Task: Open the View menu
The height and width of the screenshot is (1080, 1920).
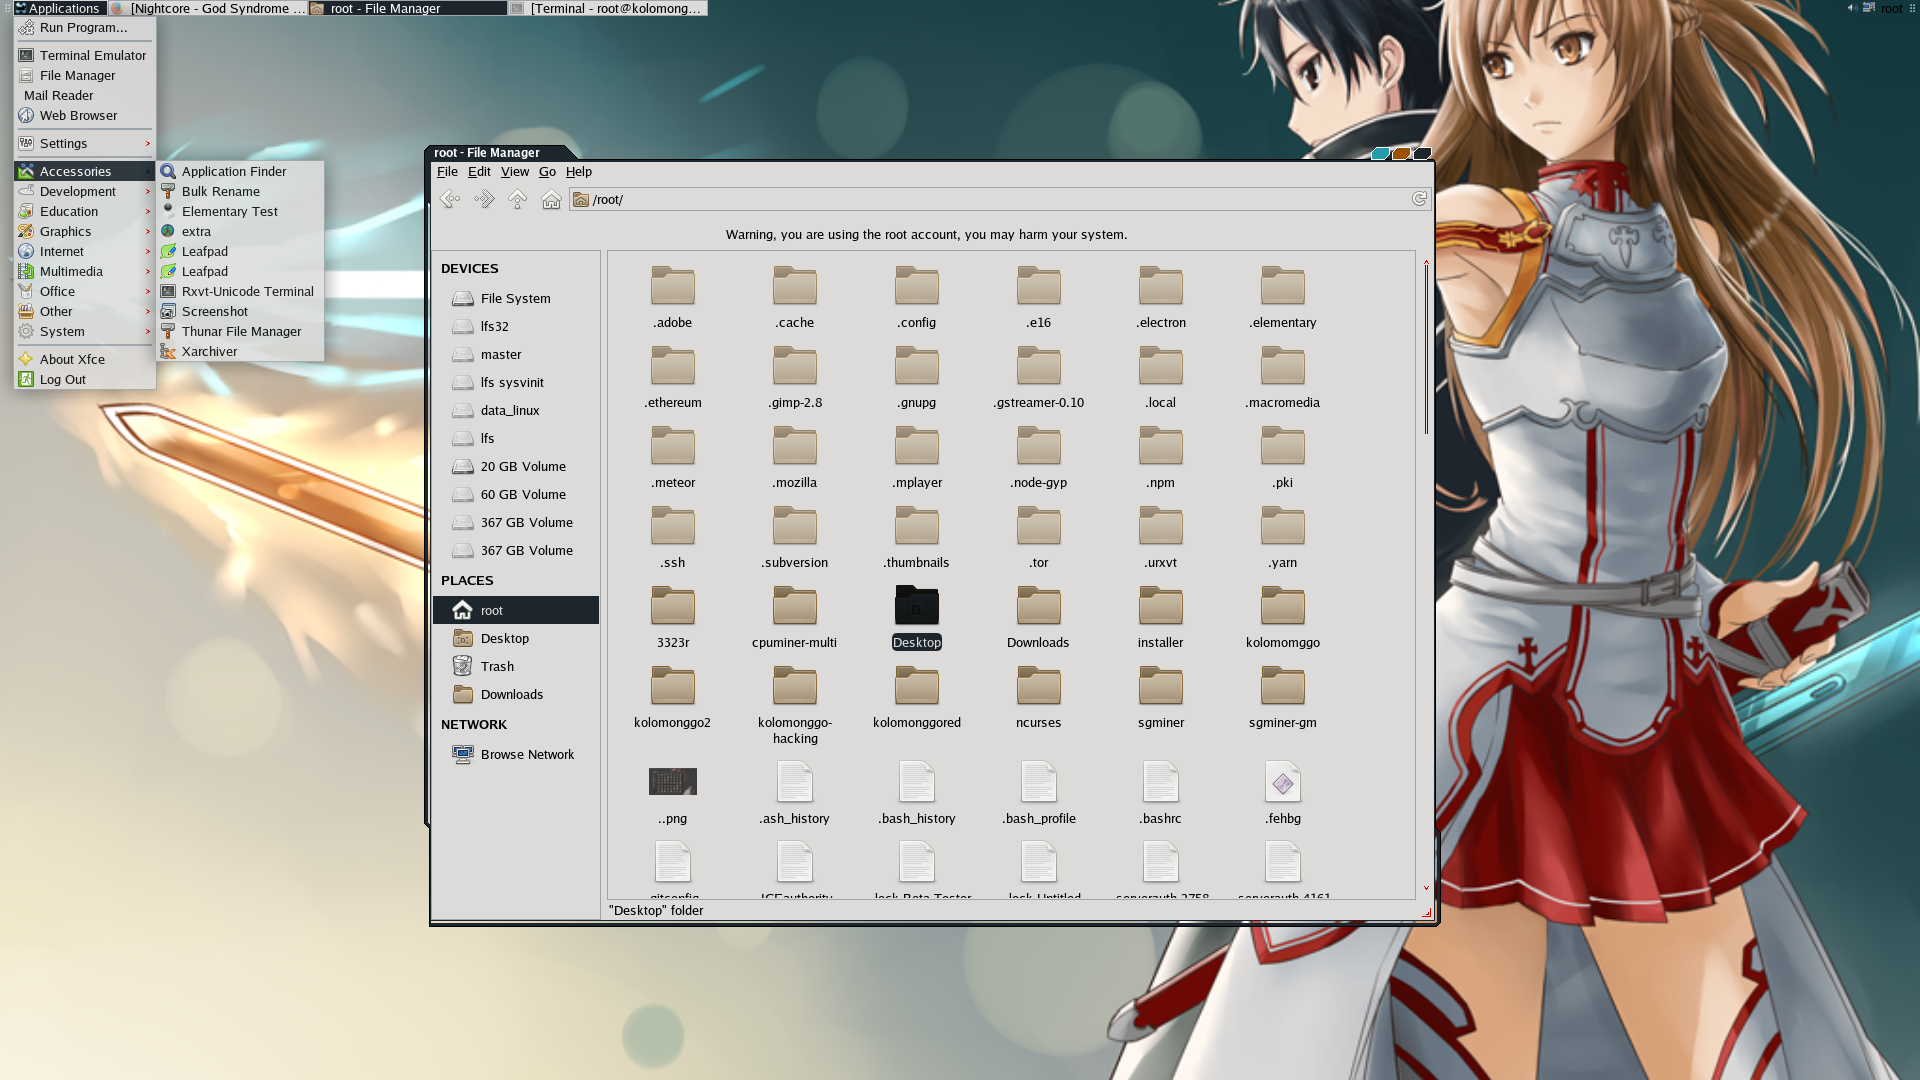Action: 515,172
